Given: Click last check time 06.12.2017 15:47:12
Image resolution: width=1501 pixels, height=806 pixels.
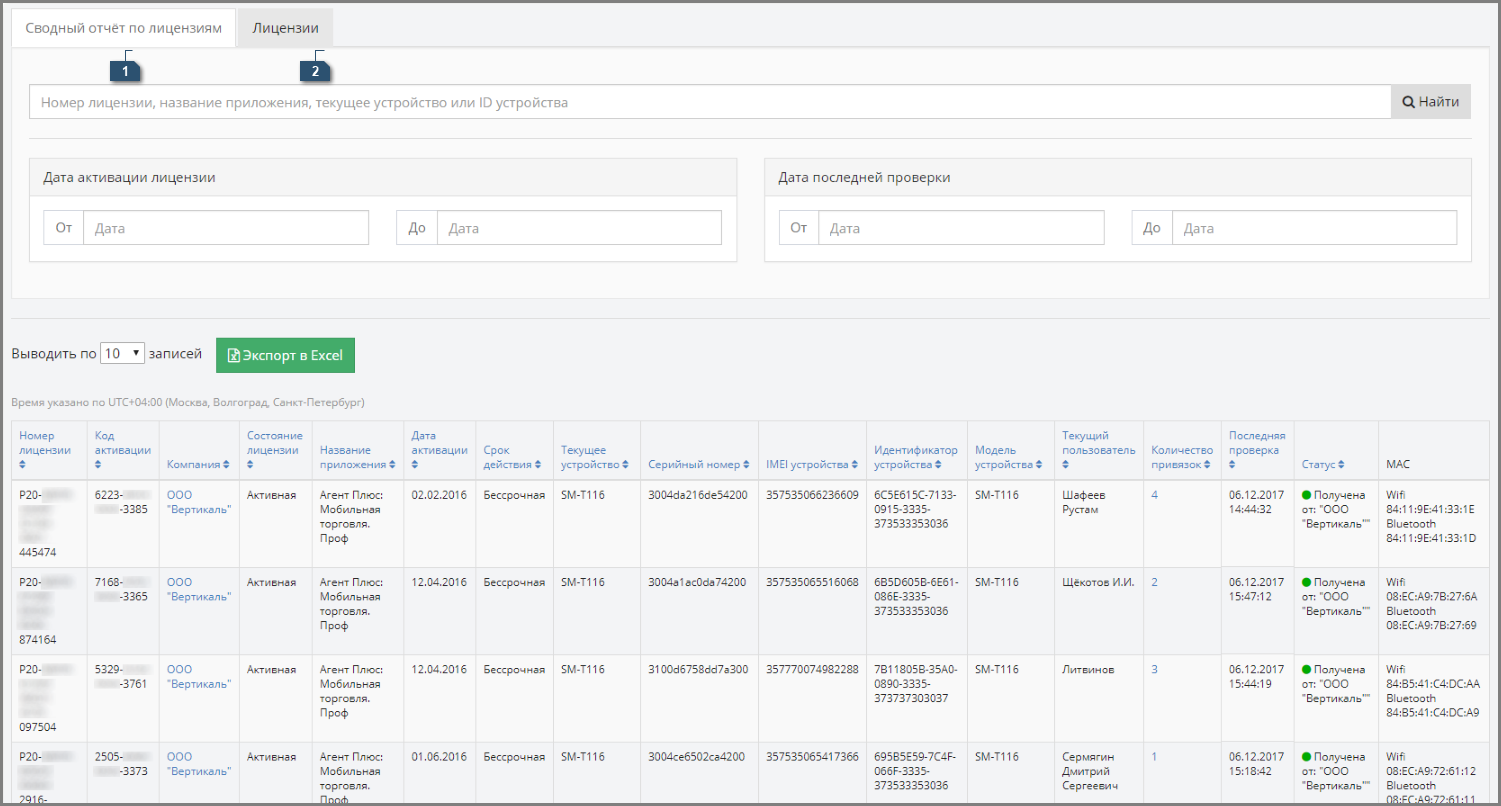Looking at the screenshot, I should [x=1256, y=589].
